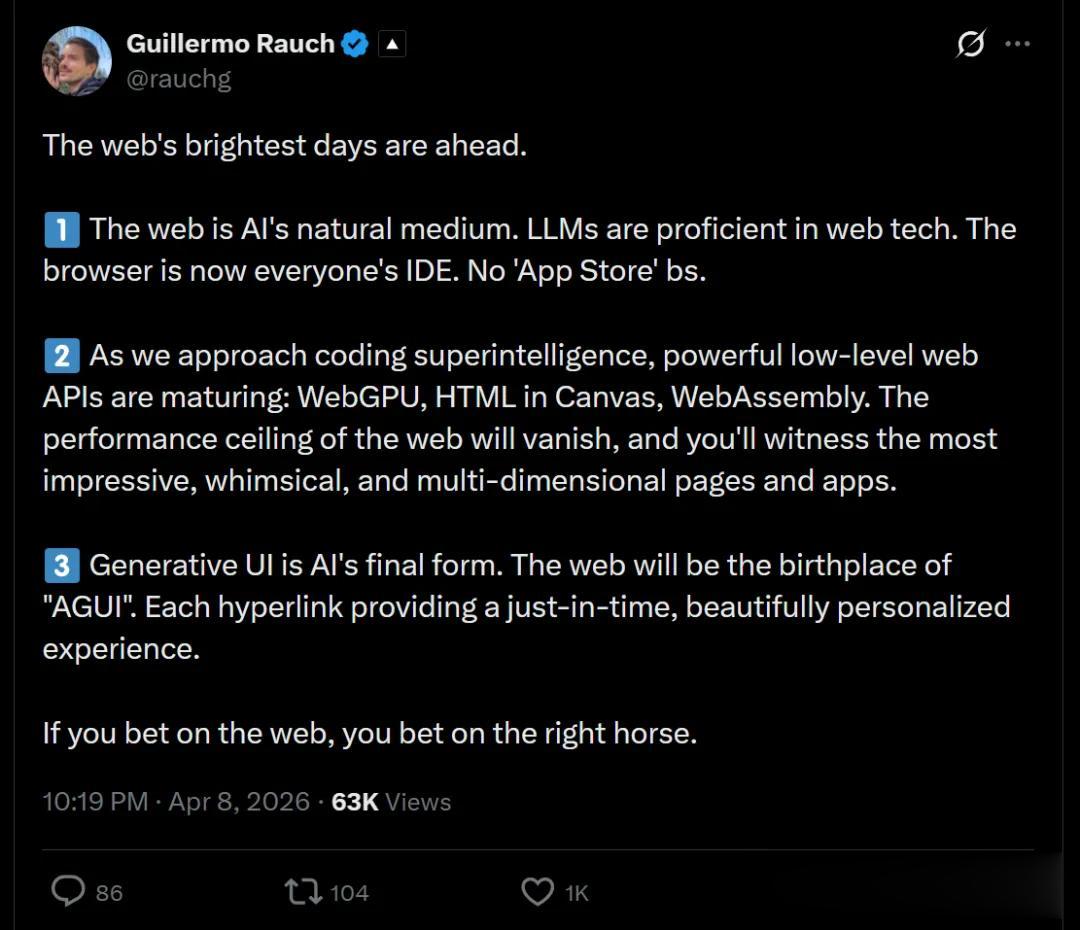Click the 86 replies count
This screenshot has width=1080, height=930.
109,893
